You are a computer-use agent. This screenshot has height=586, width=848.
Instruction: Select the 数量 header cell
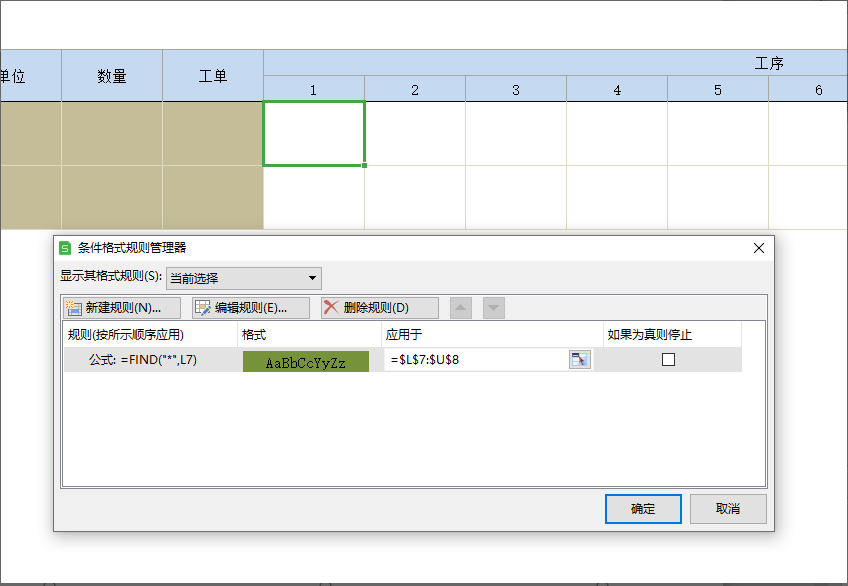tap(112, 76)
